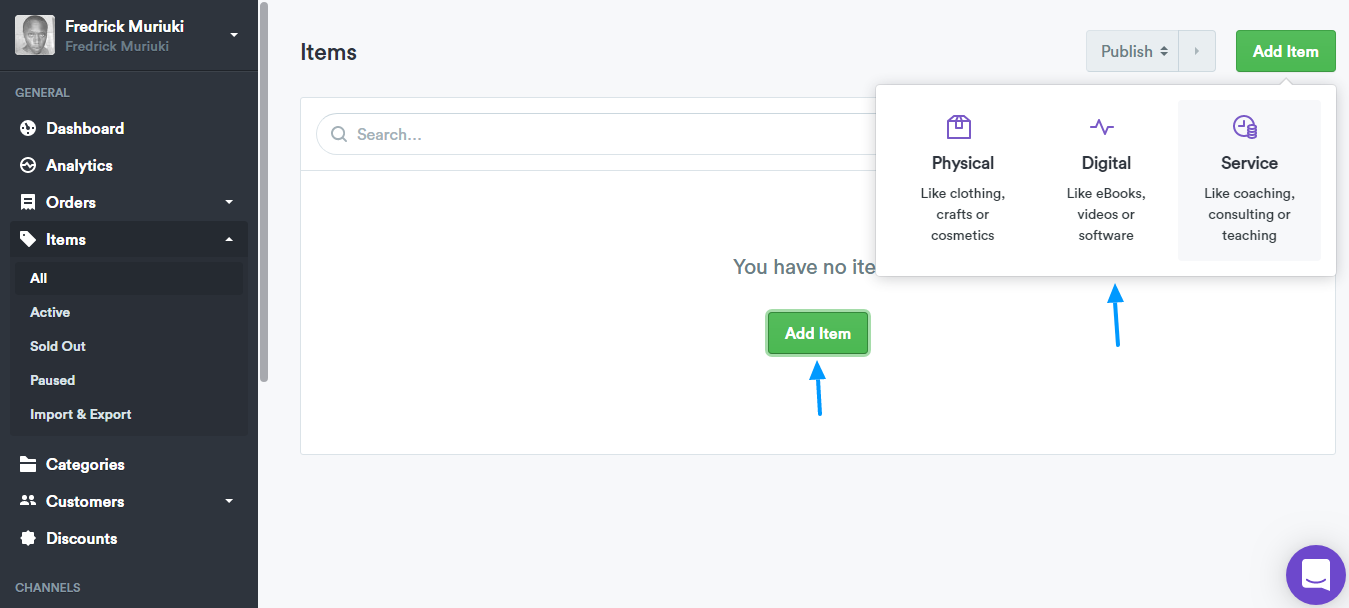Click the Orders receipt icon

[x=28, y=202]
